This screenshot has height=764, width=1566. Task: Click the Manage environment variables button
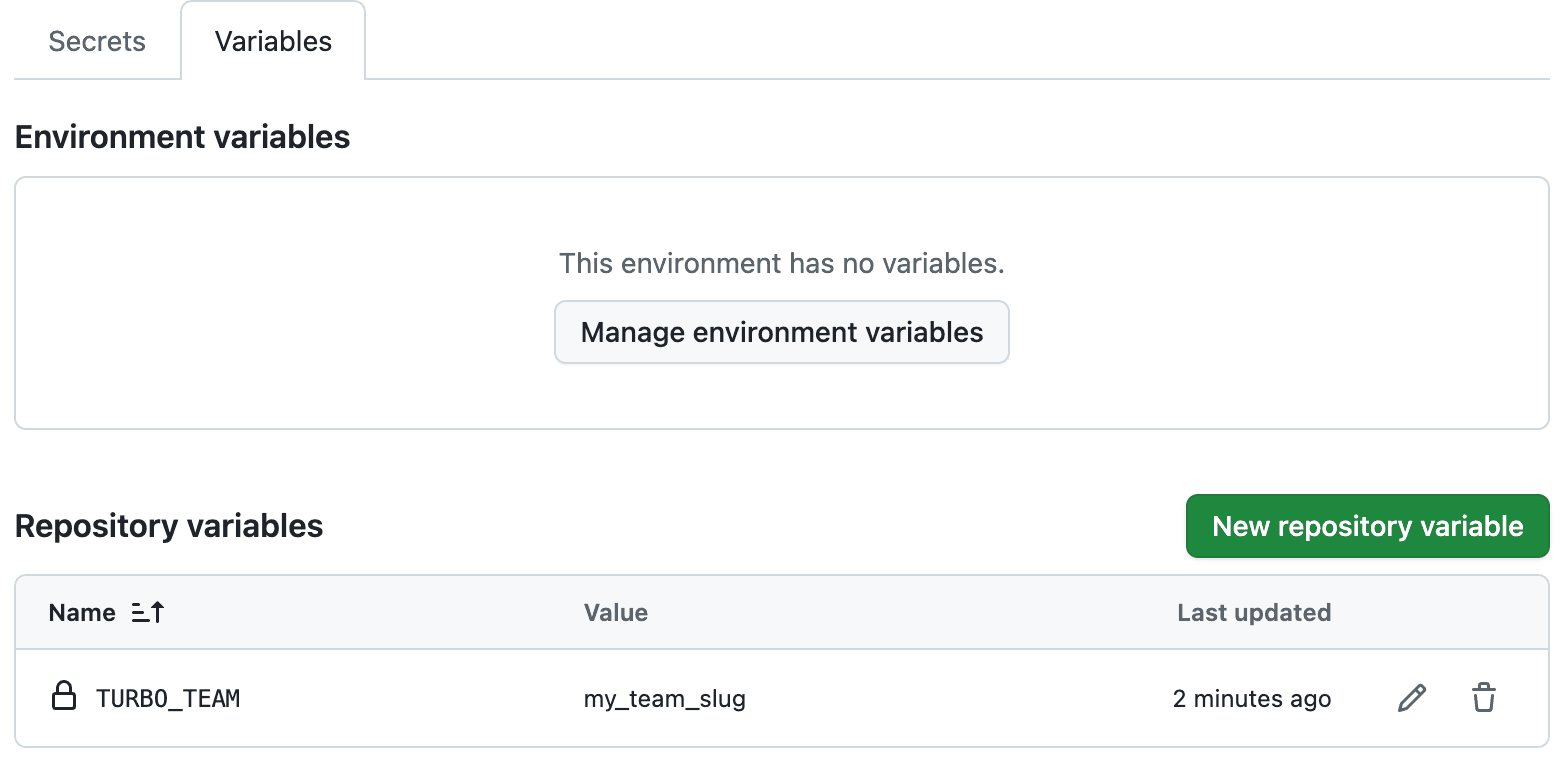click(x=781, y=332)
